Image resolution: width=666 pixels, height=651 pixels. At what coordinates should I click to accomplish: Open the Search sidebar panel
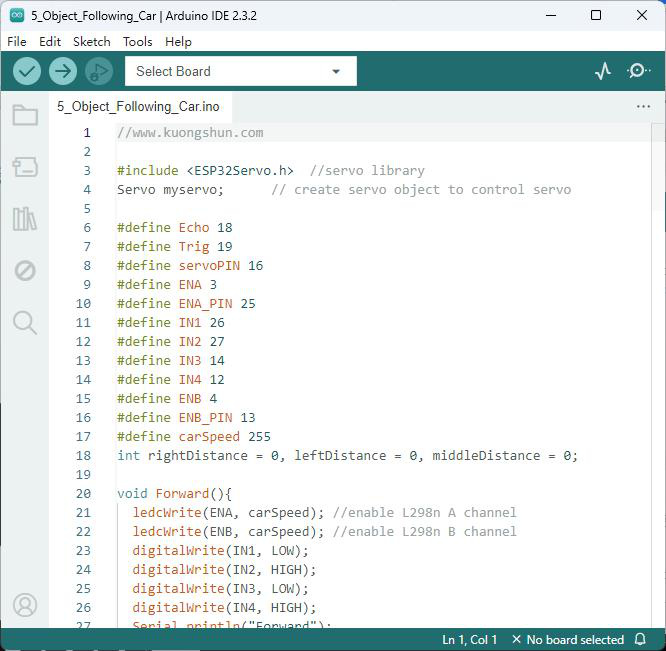[25, 323]
